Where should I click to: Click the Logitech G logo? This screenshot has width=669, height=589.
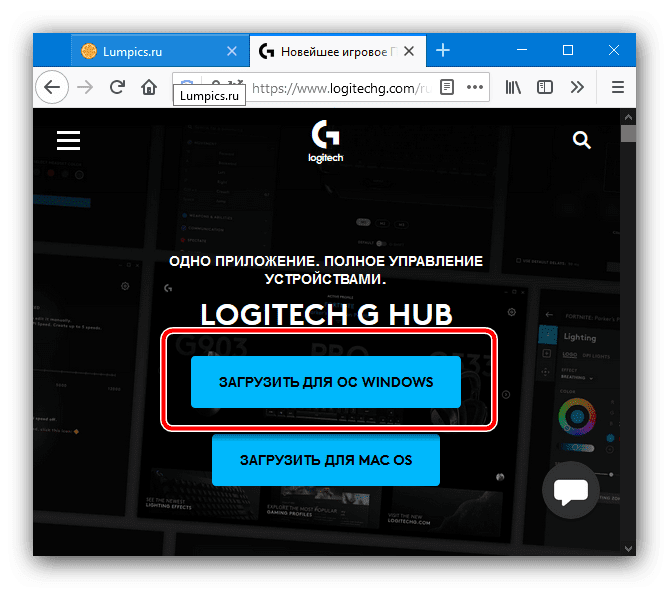coord(326,141)
